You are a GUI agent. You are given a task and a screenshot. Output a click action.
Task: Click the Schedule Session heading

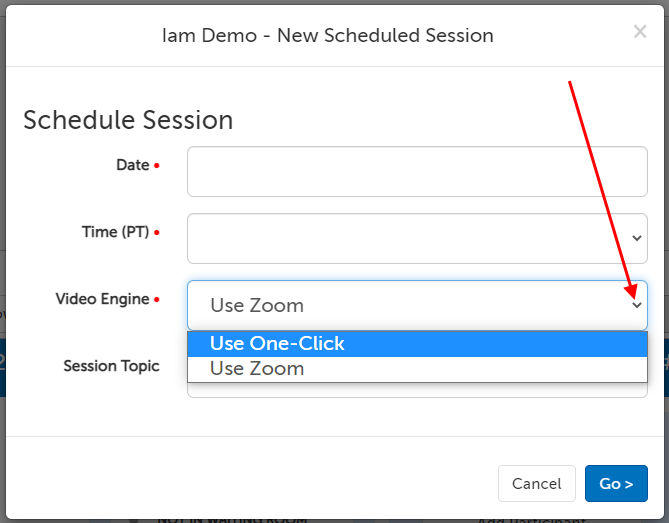click(x=128, y=120)
